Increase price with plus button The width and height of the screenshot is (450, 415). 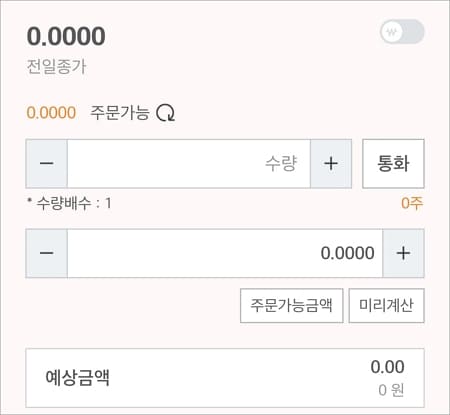coord(403,253)
